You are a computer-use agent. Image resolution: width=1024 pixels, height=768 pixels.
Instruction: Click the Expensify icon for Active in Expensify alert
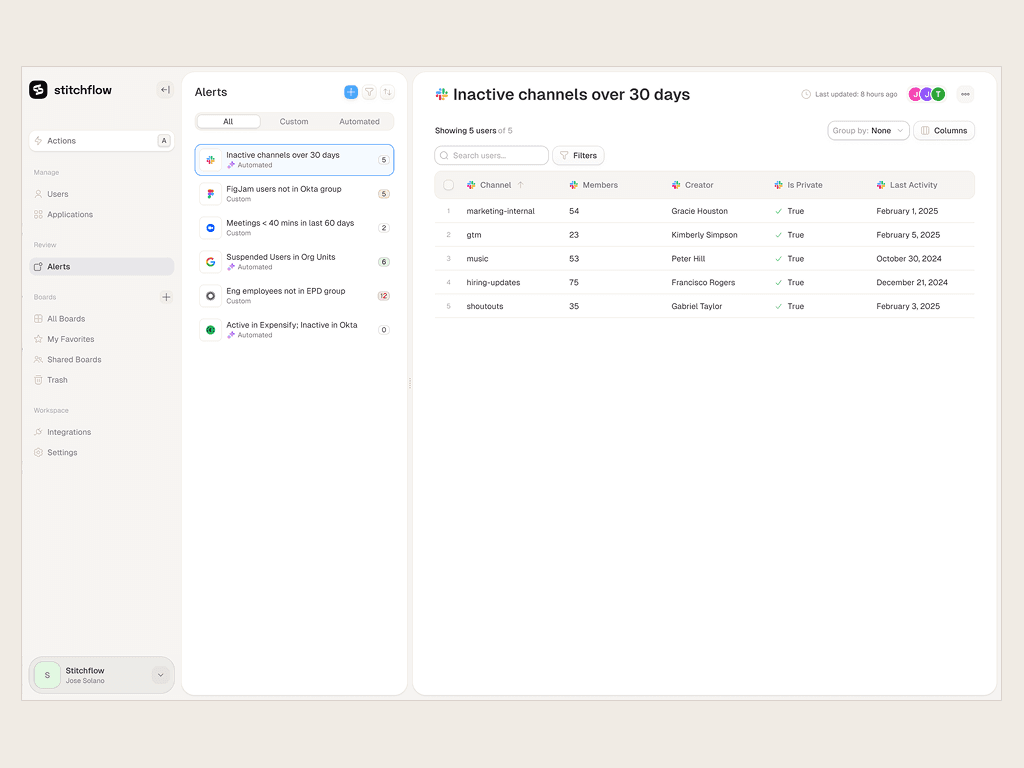click(x=210, y=330)
